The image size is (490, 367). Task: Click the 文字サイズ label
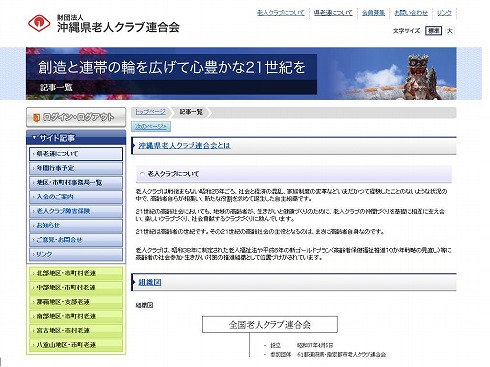click(x=406, y=31)
